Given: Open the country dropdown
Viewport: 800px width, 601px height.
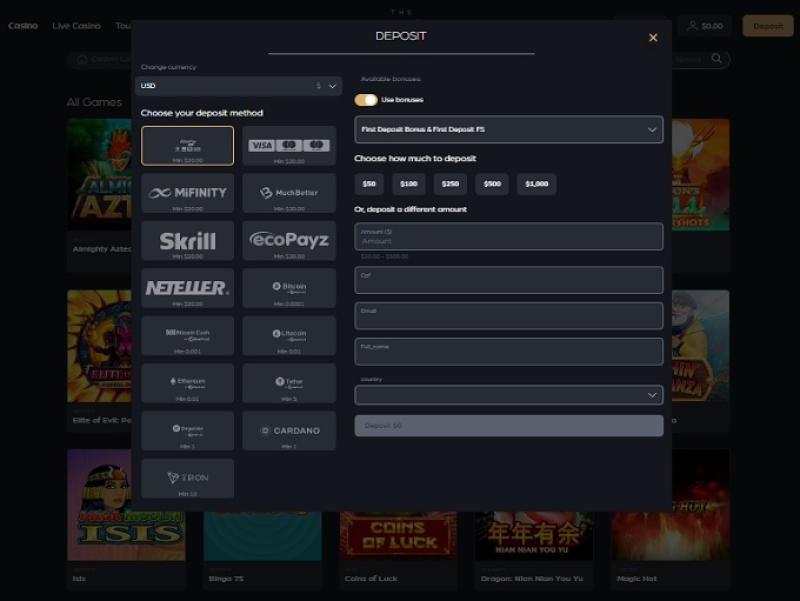Looking at the screenshot, I should click(x=508, y=395).
